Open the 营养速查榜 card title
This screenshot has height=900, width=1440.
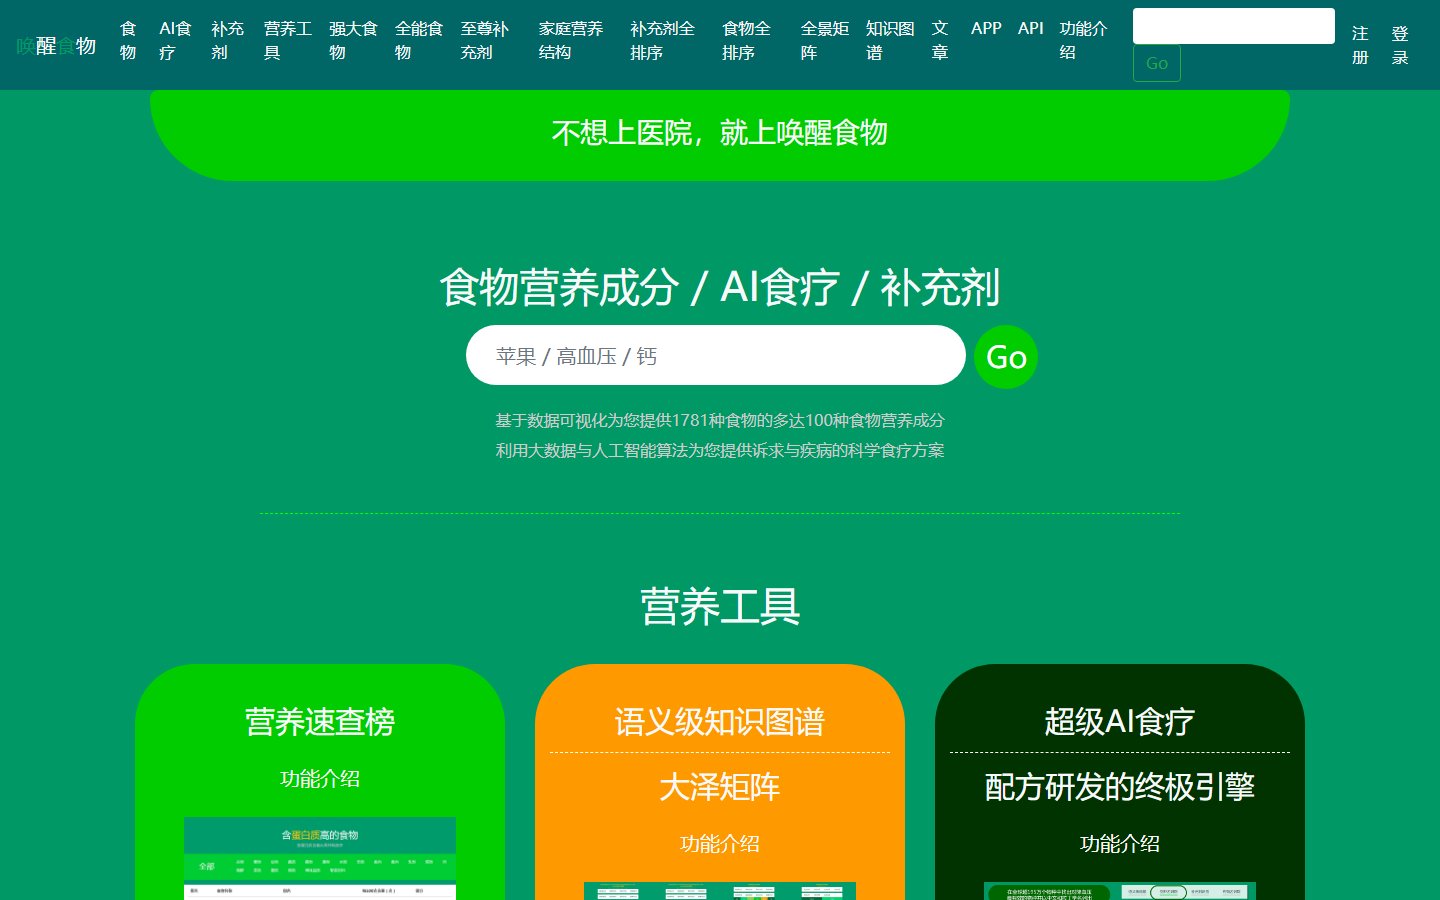320,722
